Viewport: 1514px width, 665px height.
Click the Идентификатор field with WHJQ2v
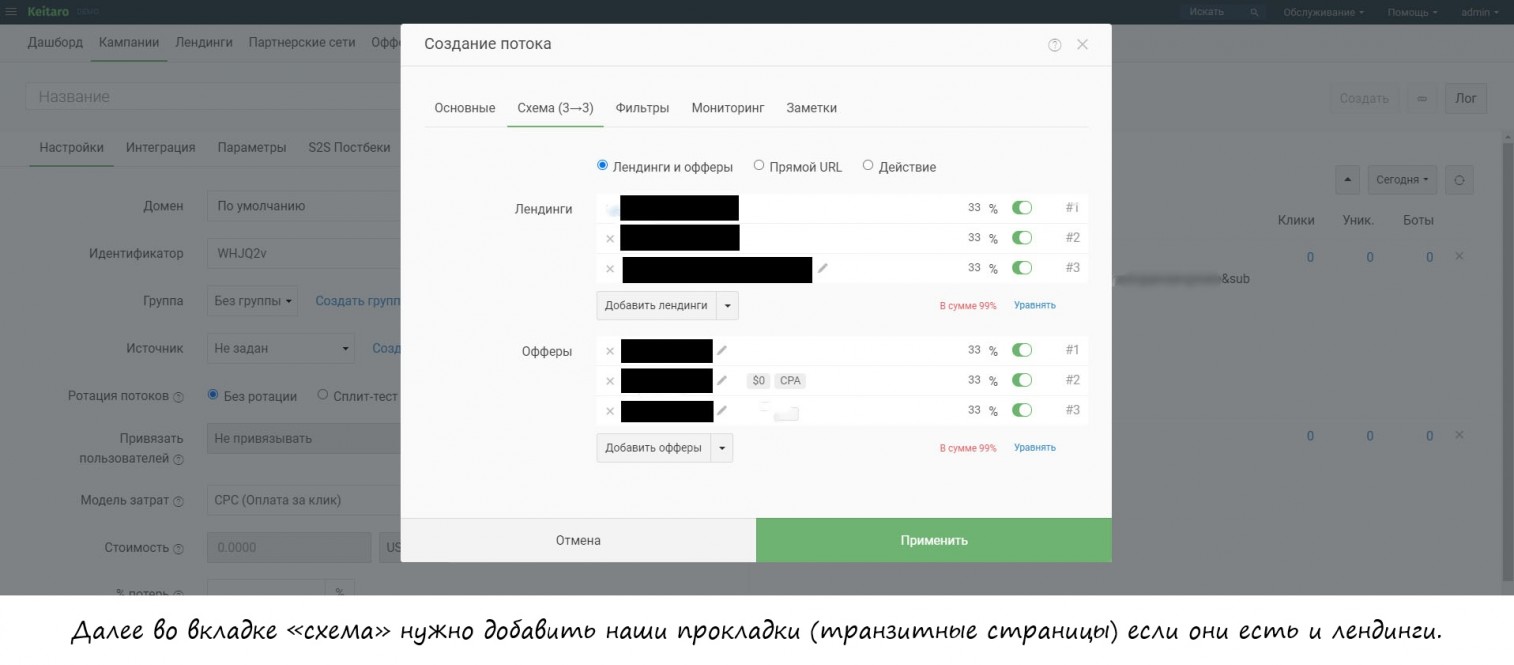304,254
